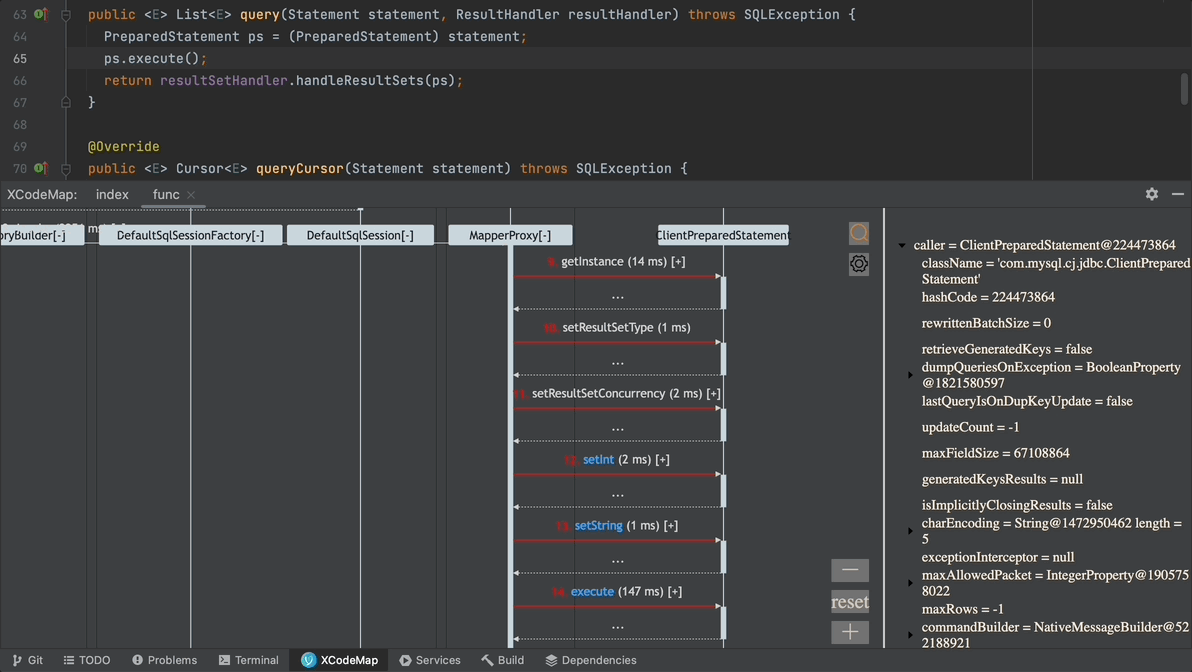Expand the charEncoding node
The width and height of the screenshot is (1192, 672).
pyautogui.click(x=911, y=531)
